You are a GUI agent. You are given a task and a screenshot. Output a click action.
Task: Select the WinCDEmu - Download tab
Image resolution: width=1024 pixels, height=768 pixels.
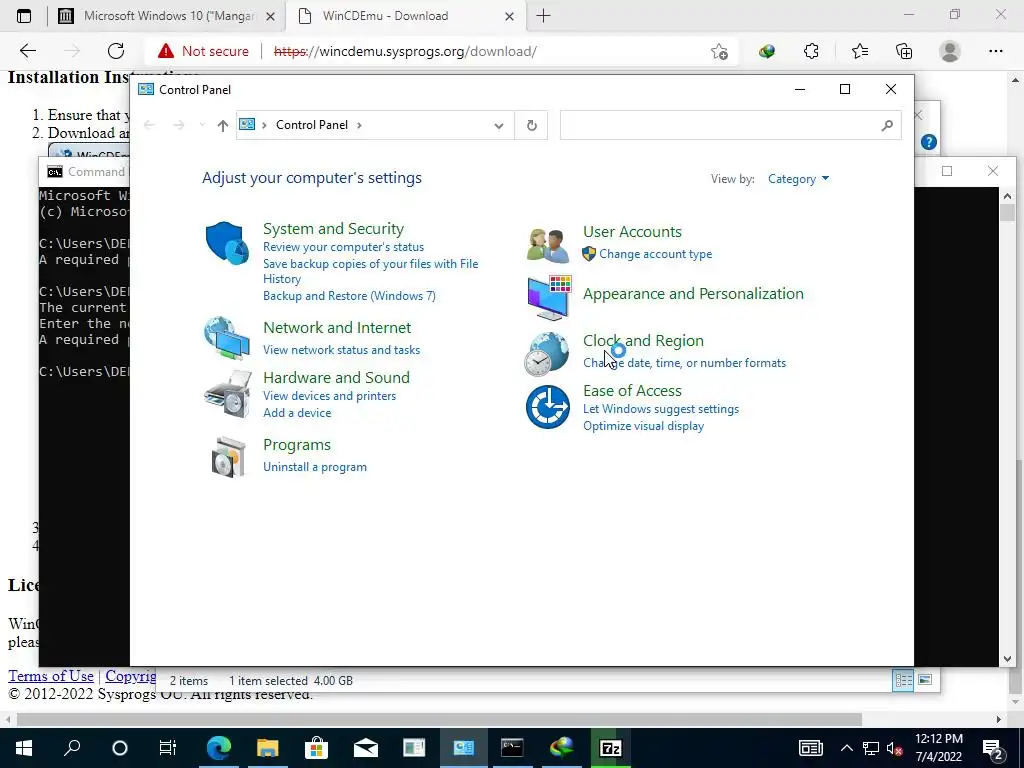click(x=405, y=16)
